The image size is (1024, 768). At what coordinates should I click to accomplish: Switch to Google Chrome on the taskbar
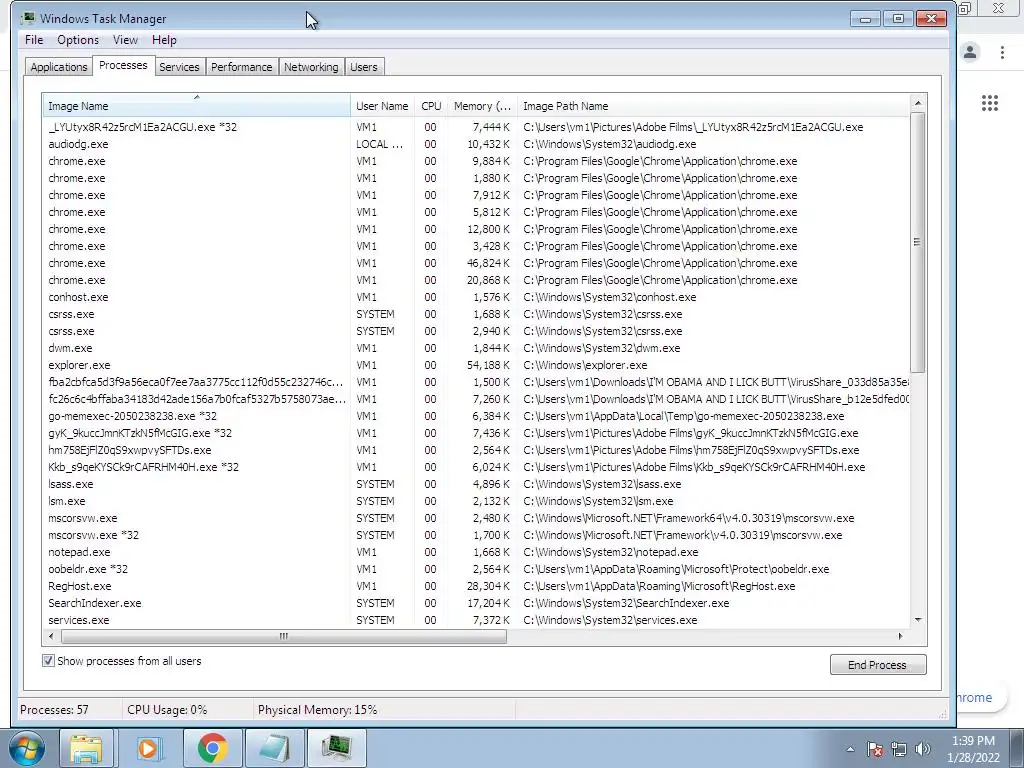(x=212, y=748)
